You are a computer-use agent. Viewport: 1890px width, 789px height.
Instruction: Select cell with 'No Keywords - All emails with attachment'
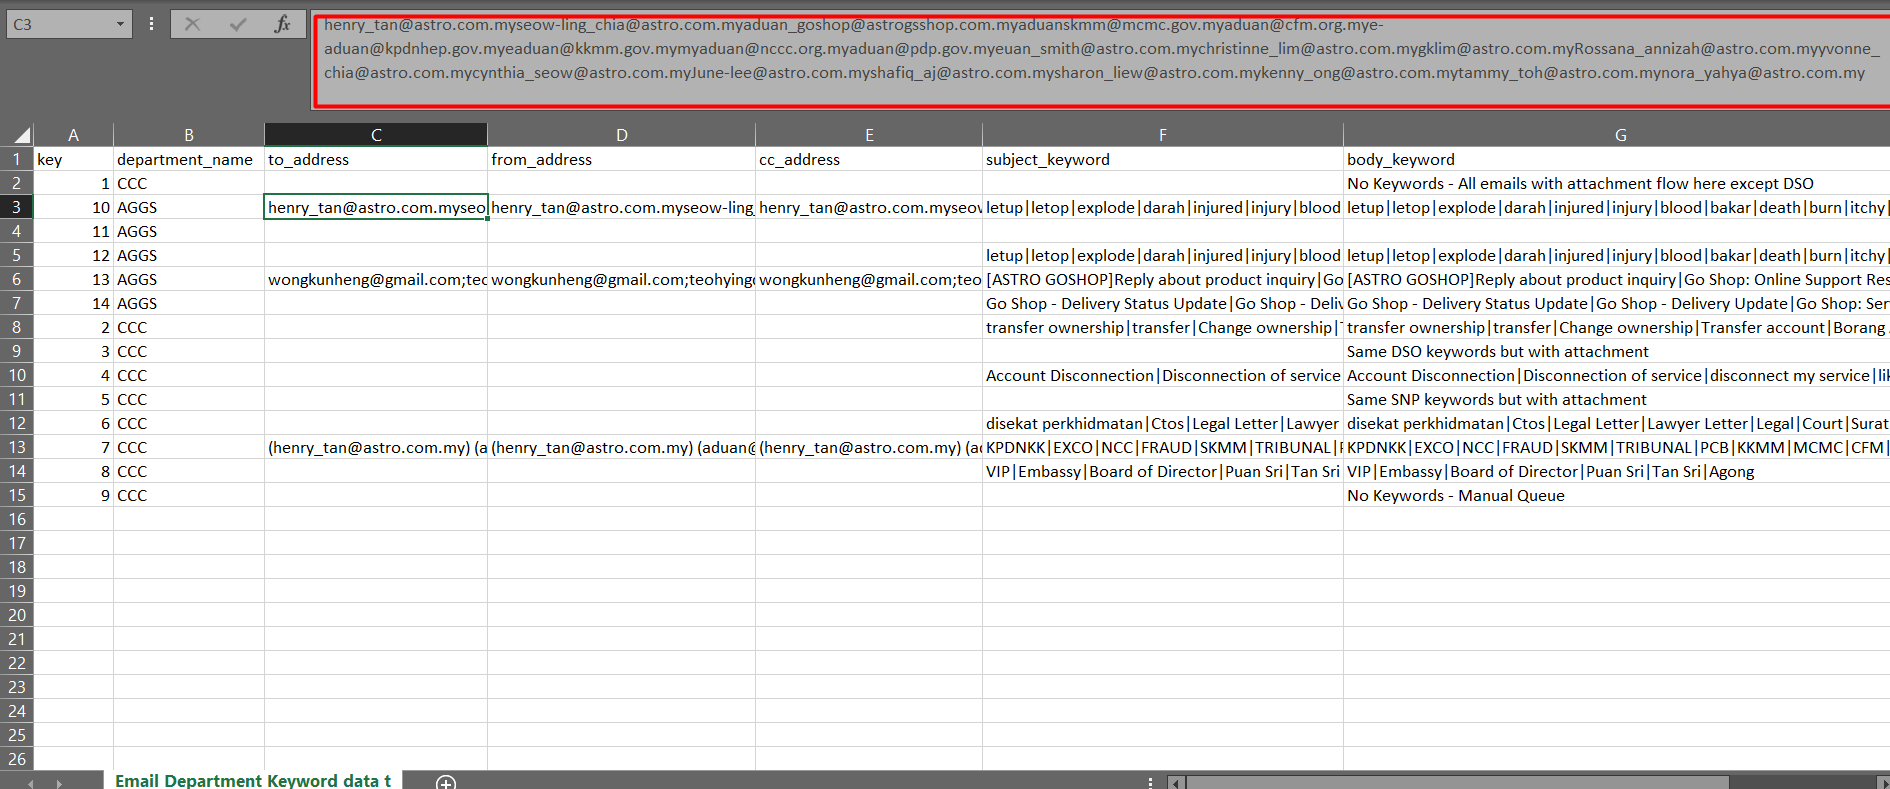point(1617,183)
